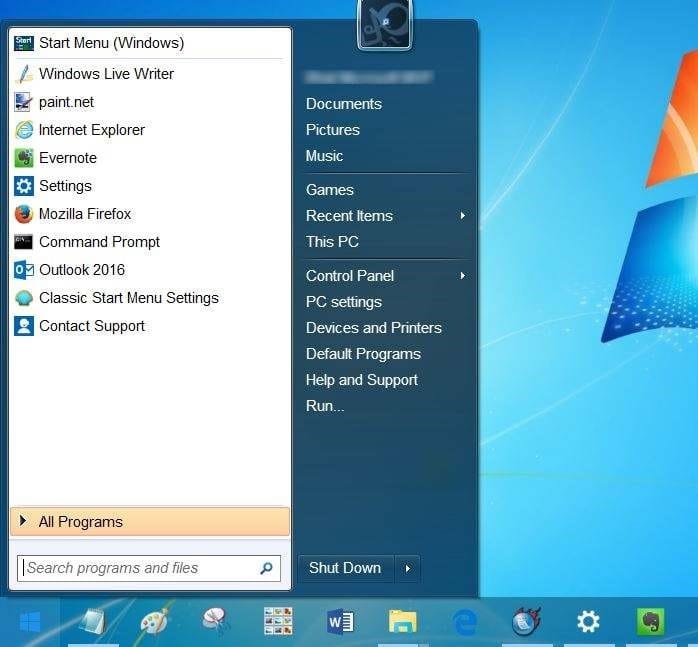Click Run...
This screenshot has height=647, width=698.
point(325,406)
